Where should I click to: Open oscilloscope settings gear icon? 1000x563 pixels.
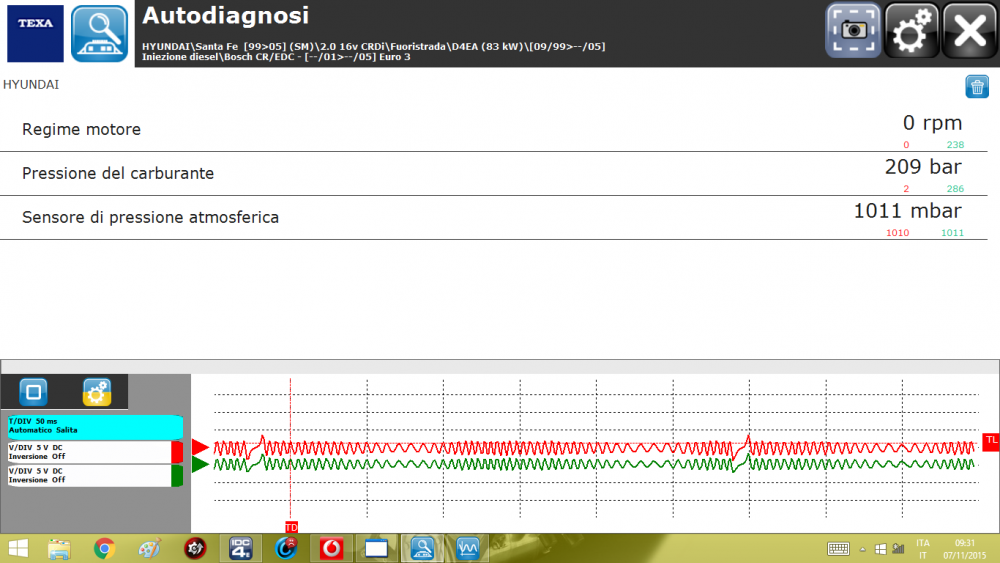[x=96, y=391]
